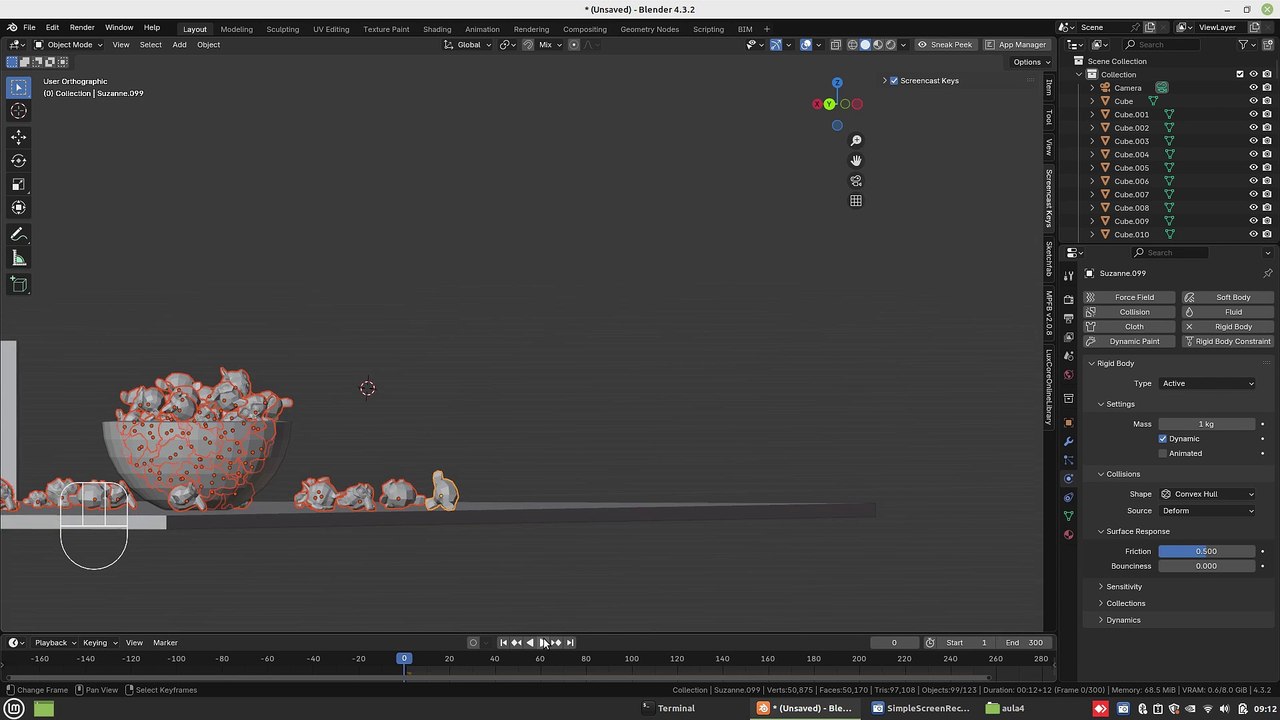1280x720 pixels.
Task: Open the Object properties tab icon
Action: 1068,422
